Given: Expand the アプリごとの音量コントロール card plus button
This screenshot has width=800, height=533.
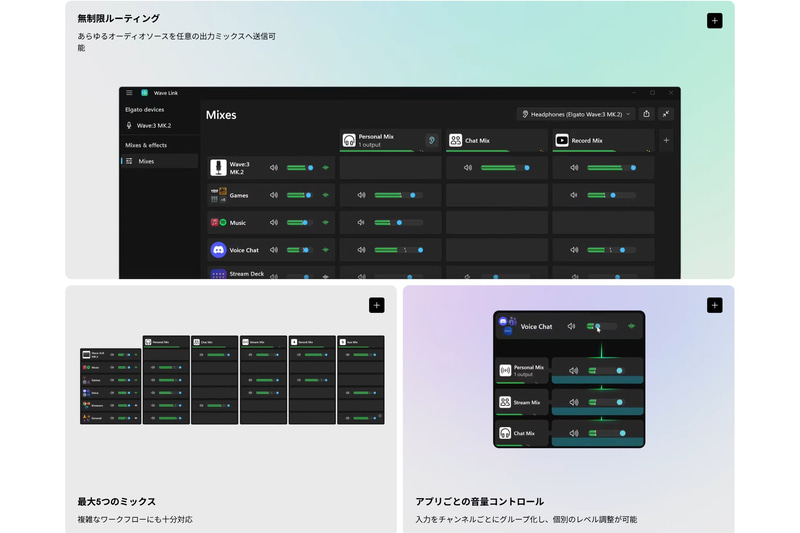Looking at the screenshot, I should (714, 306).
